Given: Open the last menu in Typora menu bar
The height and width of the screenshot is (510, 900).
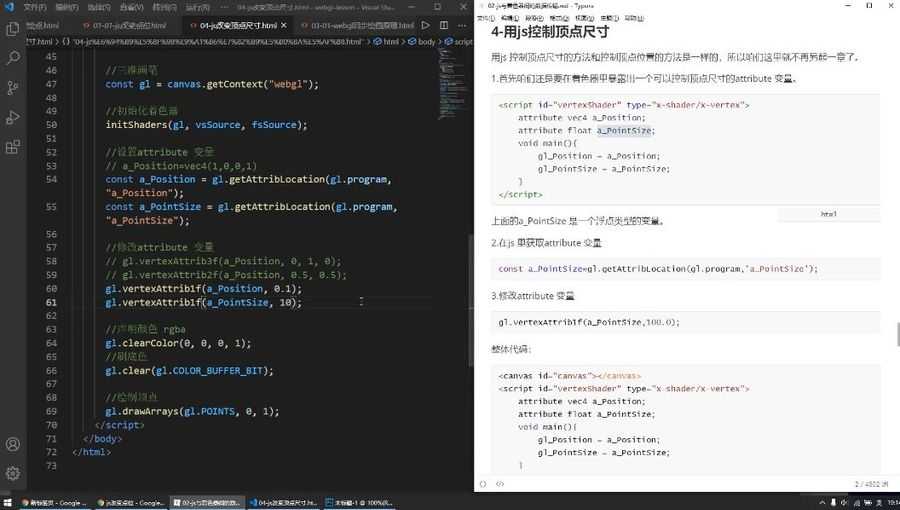Looking at the screenshot, I should [x=634, y=18].
